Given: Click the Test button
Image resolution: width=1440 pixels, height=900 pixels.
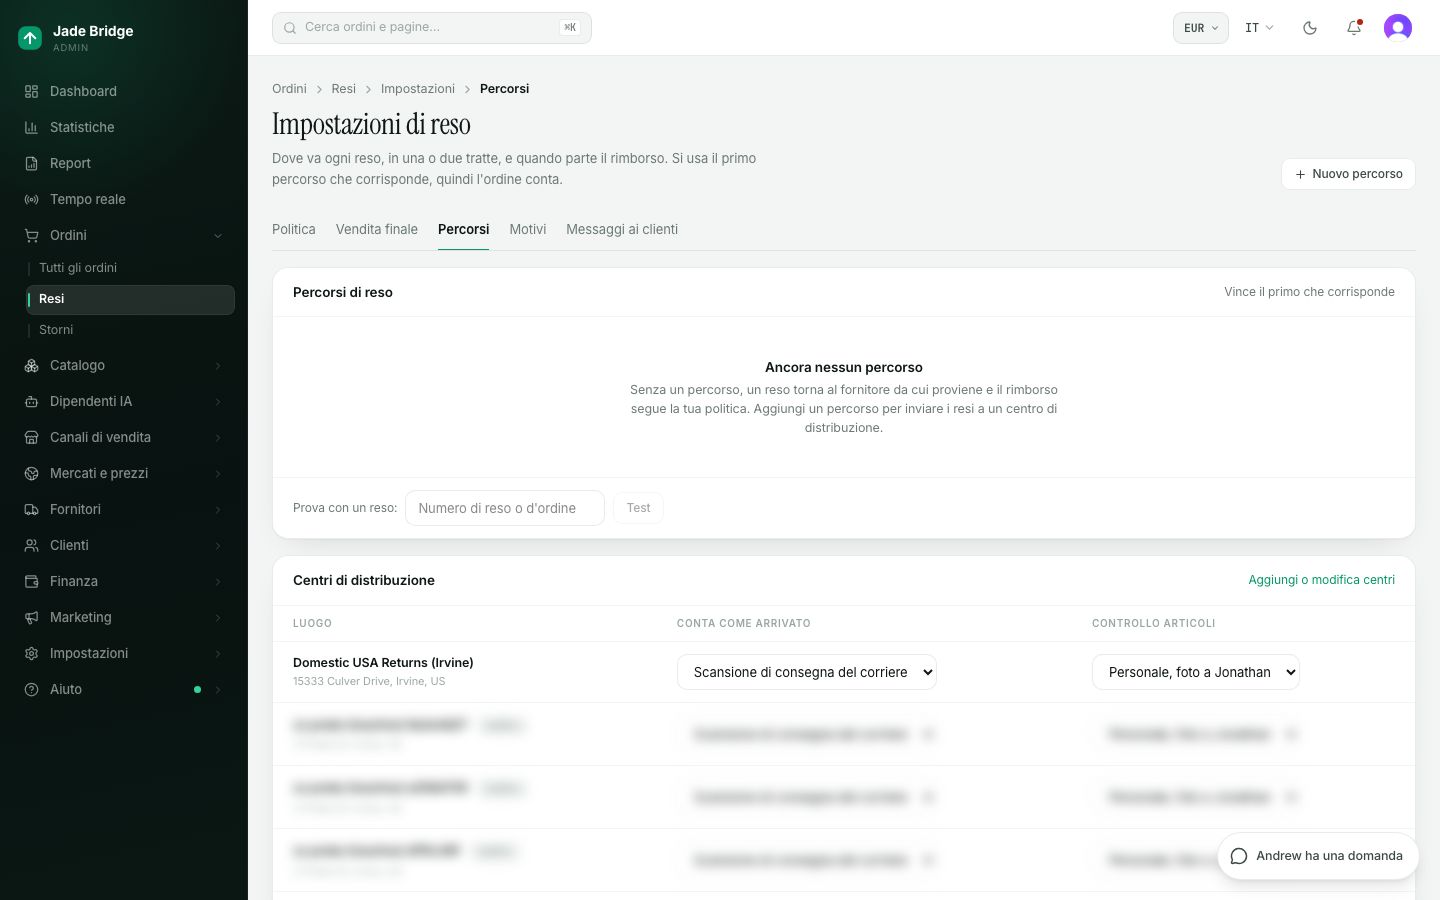Looking at the screenshot, I should pos(638,508).
